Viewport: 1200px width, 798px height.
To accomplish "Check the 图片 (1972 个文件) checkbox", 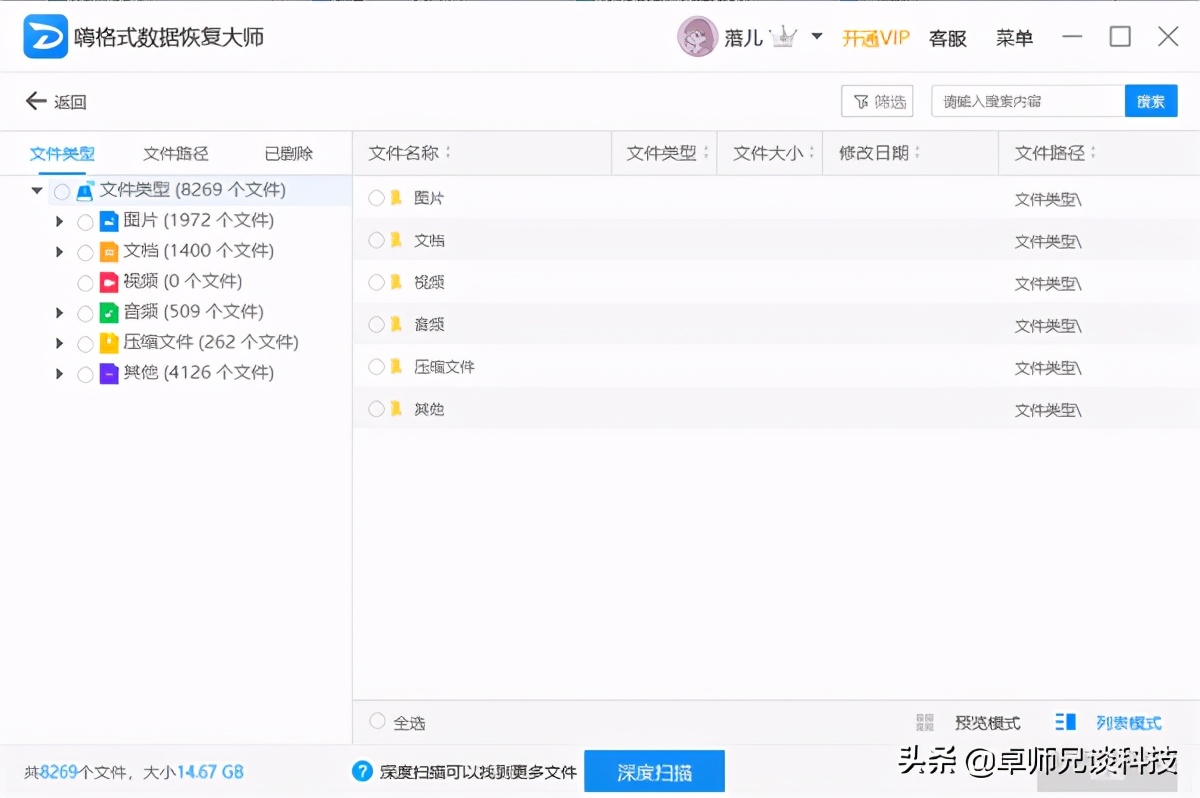I will pos(86,221).
